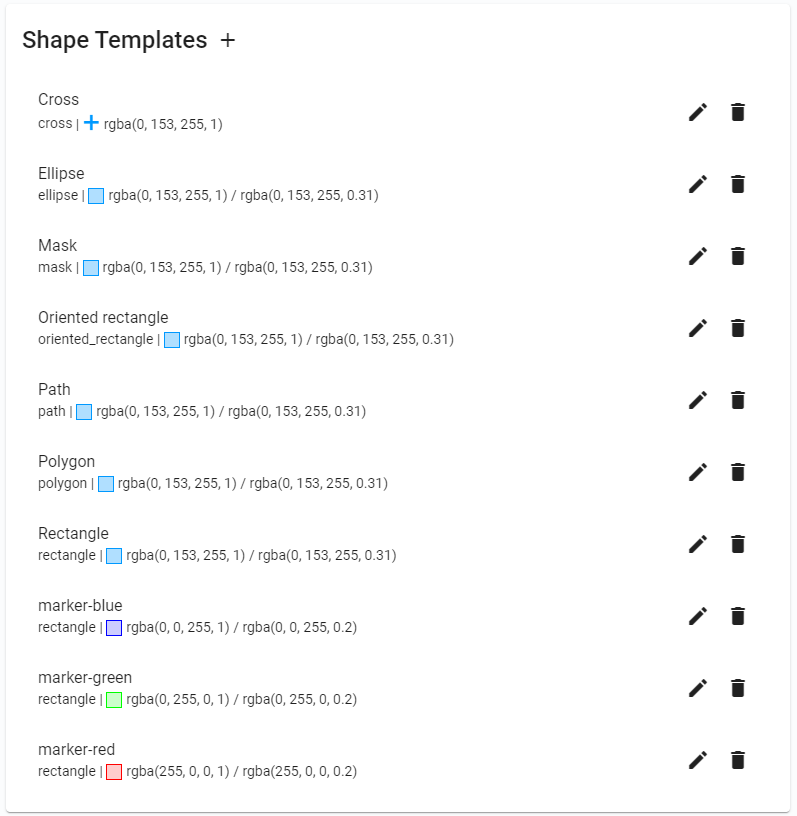Delete the Ellipse template

point(737,184)
